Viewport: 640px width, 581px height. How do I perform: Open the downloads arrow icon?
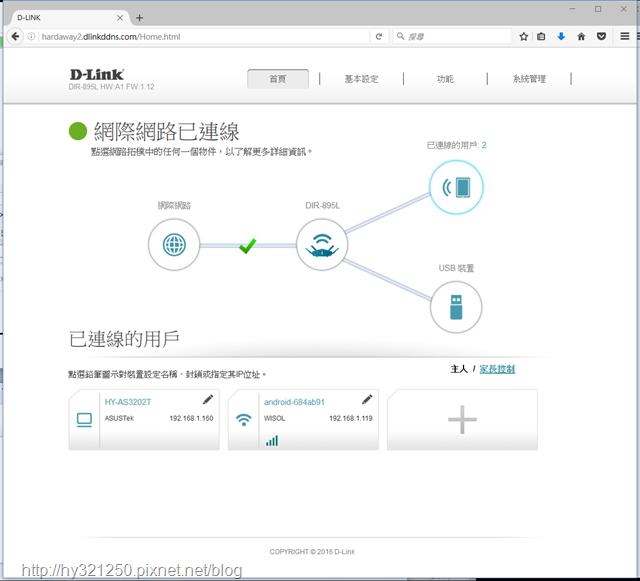click(561, 36)
